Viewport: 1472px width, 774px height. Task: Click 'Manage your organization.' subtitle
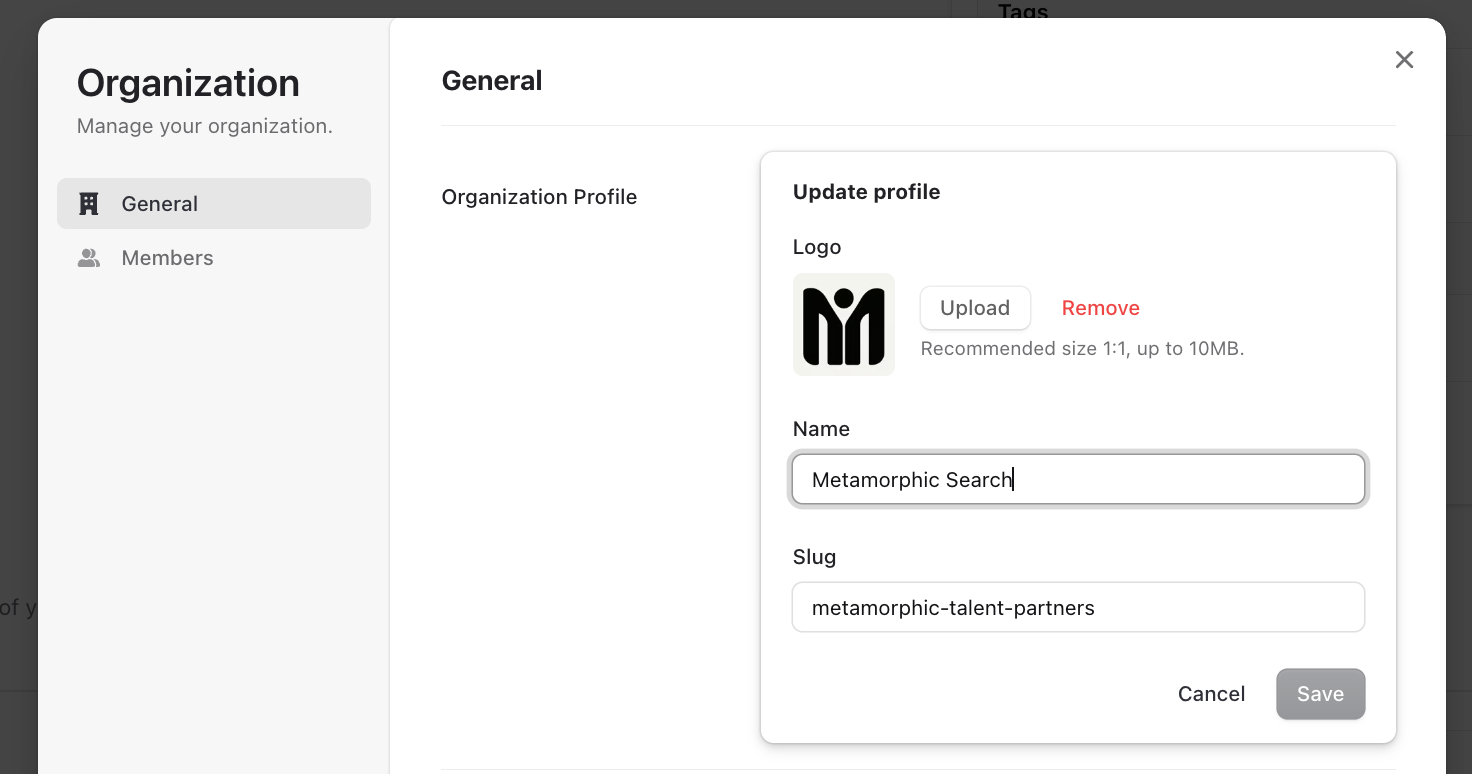[x=205, y=126]
